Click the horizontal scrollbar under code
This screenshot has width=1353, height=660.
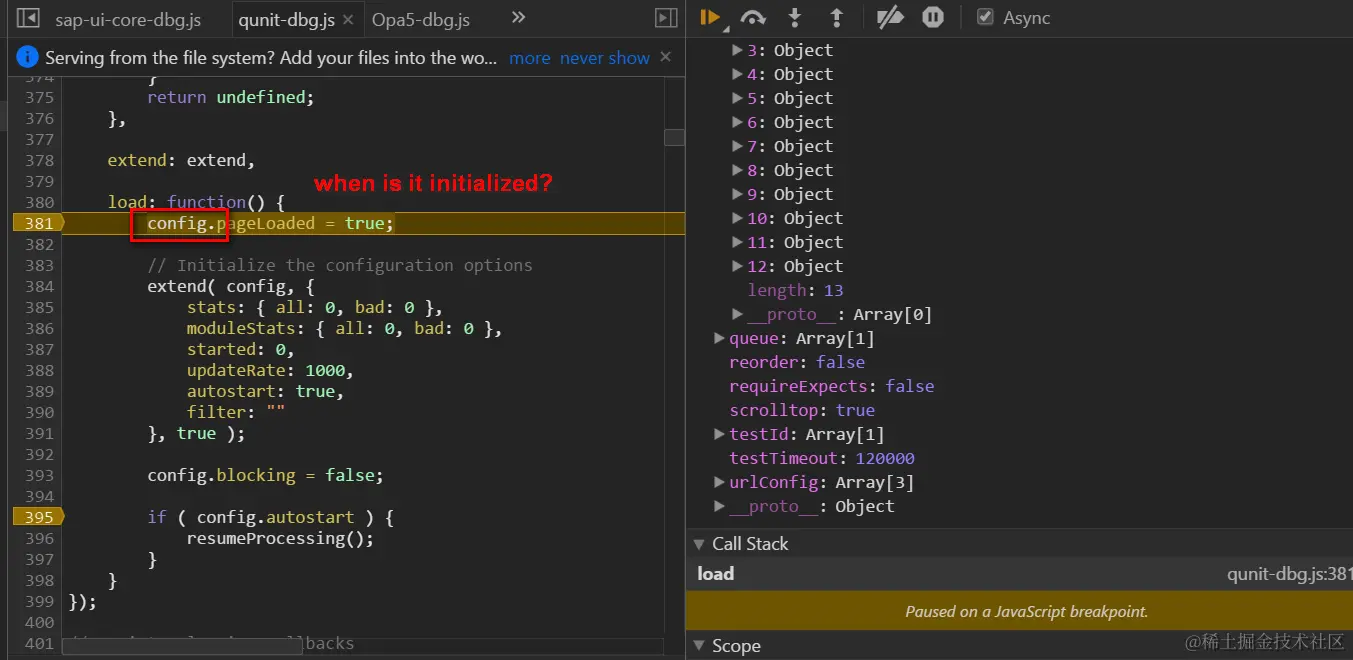183,647
